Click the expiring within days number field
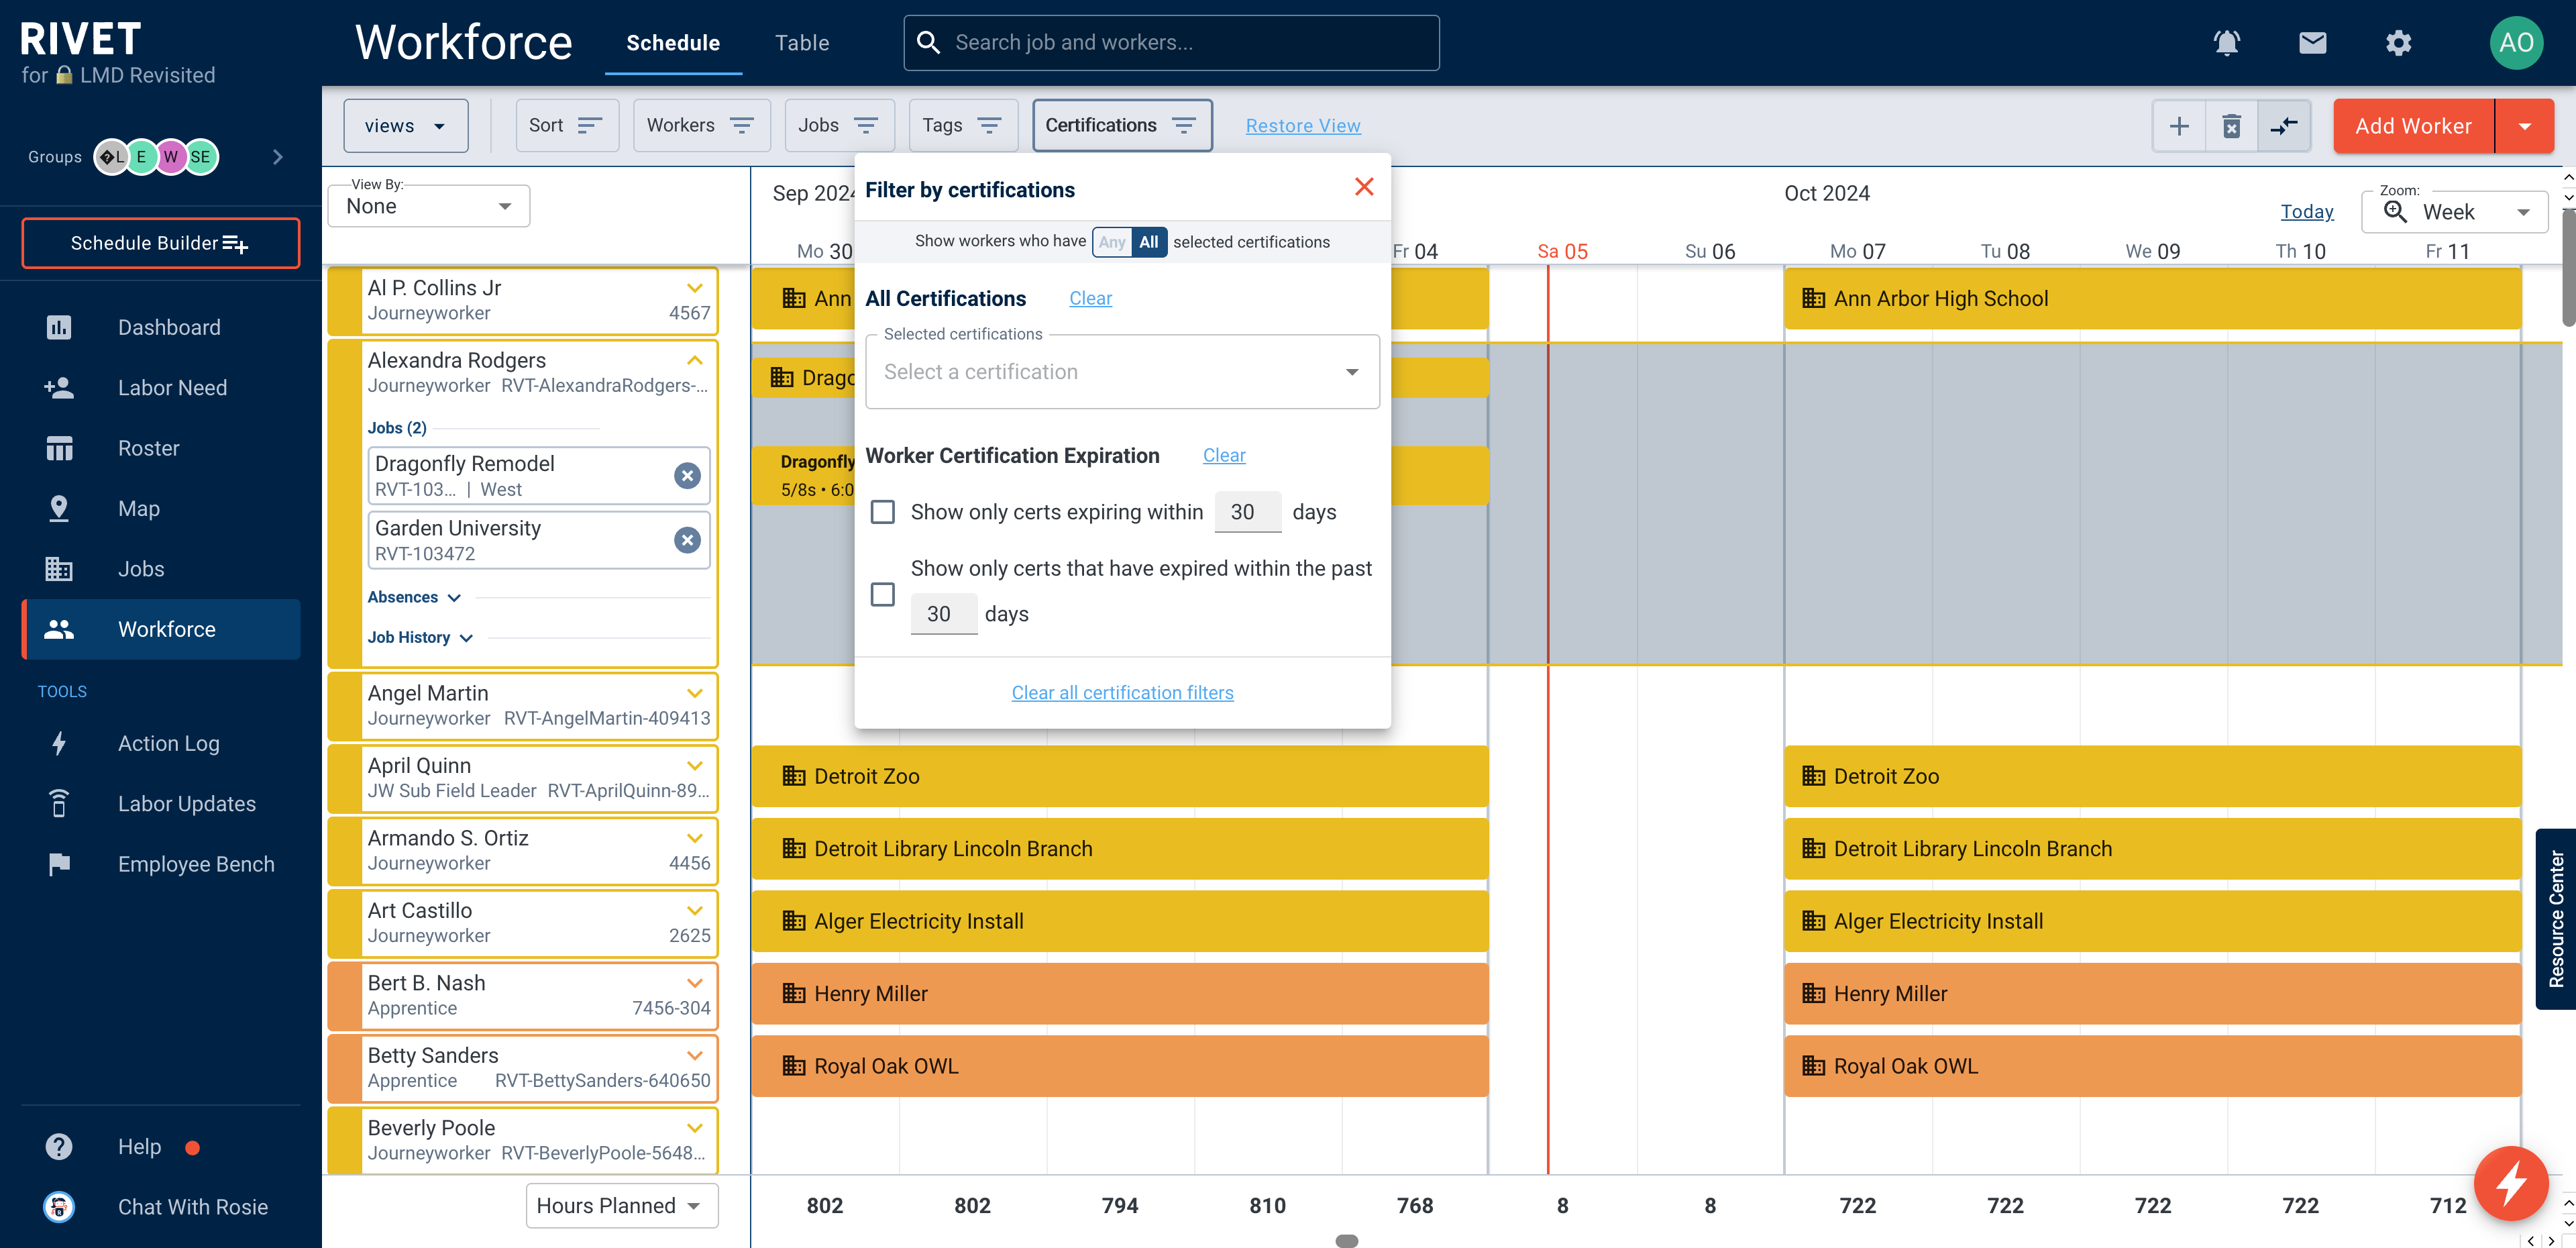 pyautogui.click(x=1247, y=512)
